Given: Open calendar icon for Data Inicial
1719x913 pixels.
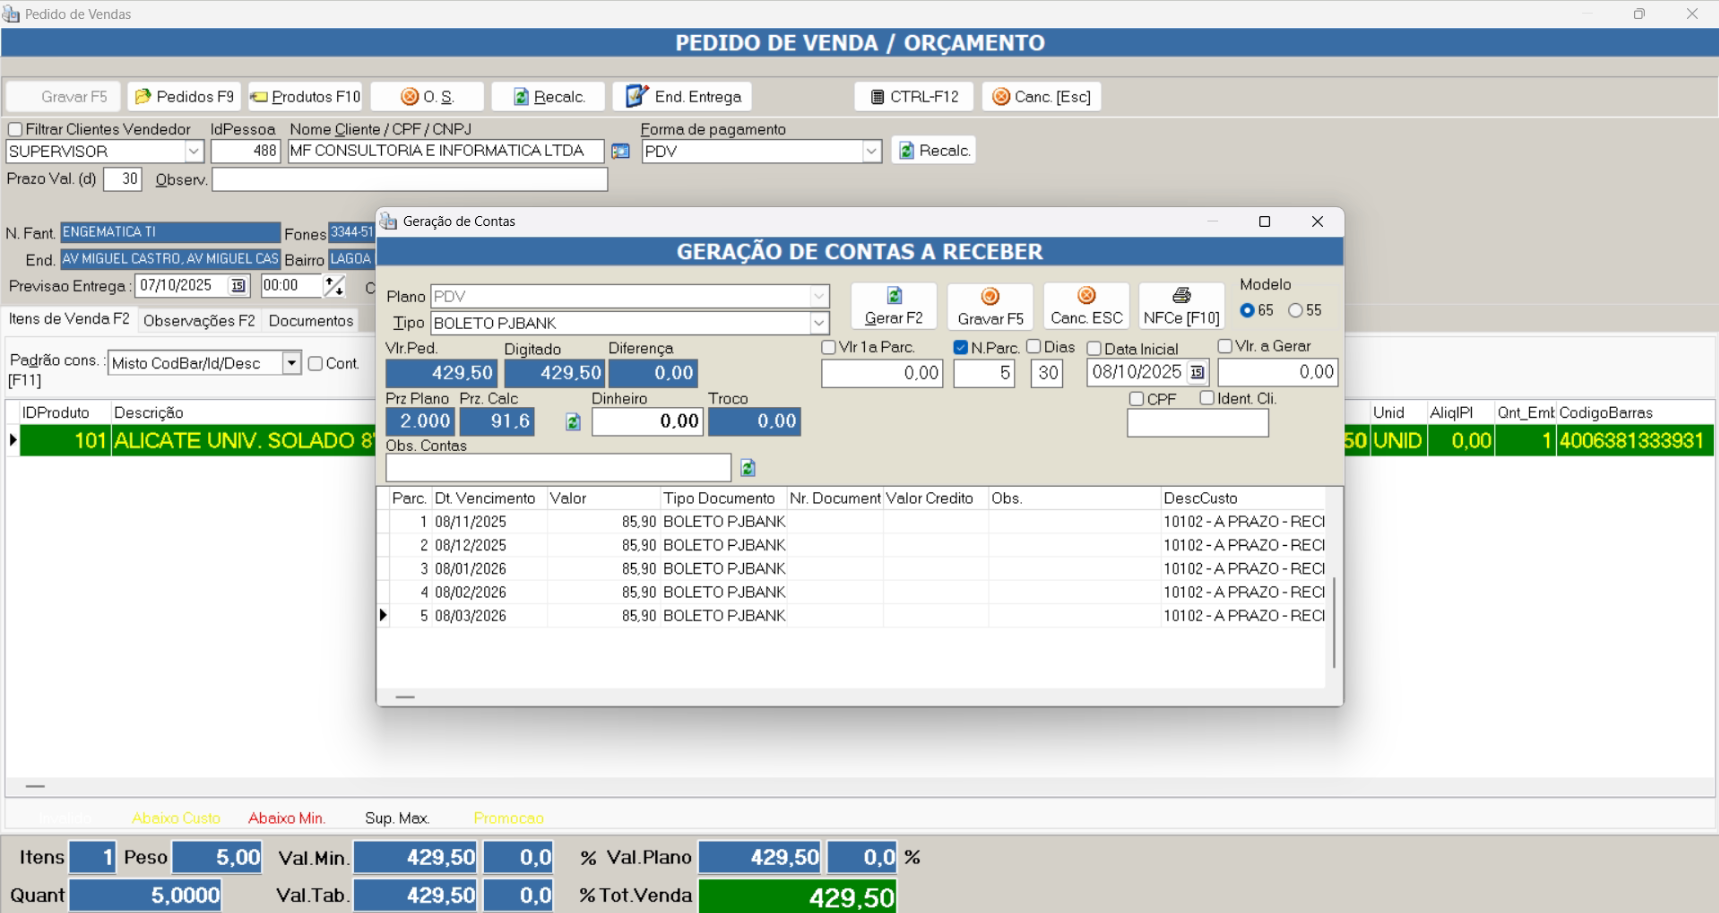Looking at the screenshot, I should pyautogui.click(x=1197, y=373).
